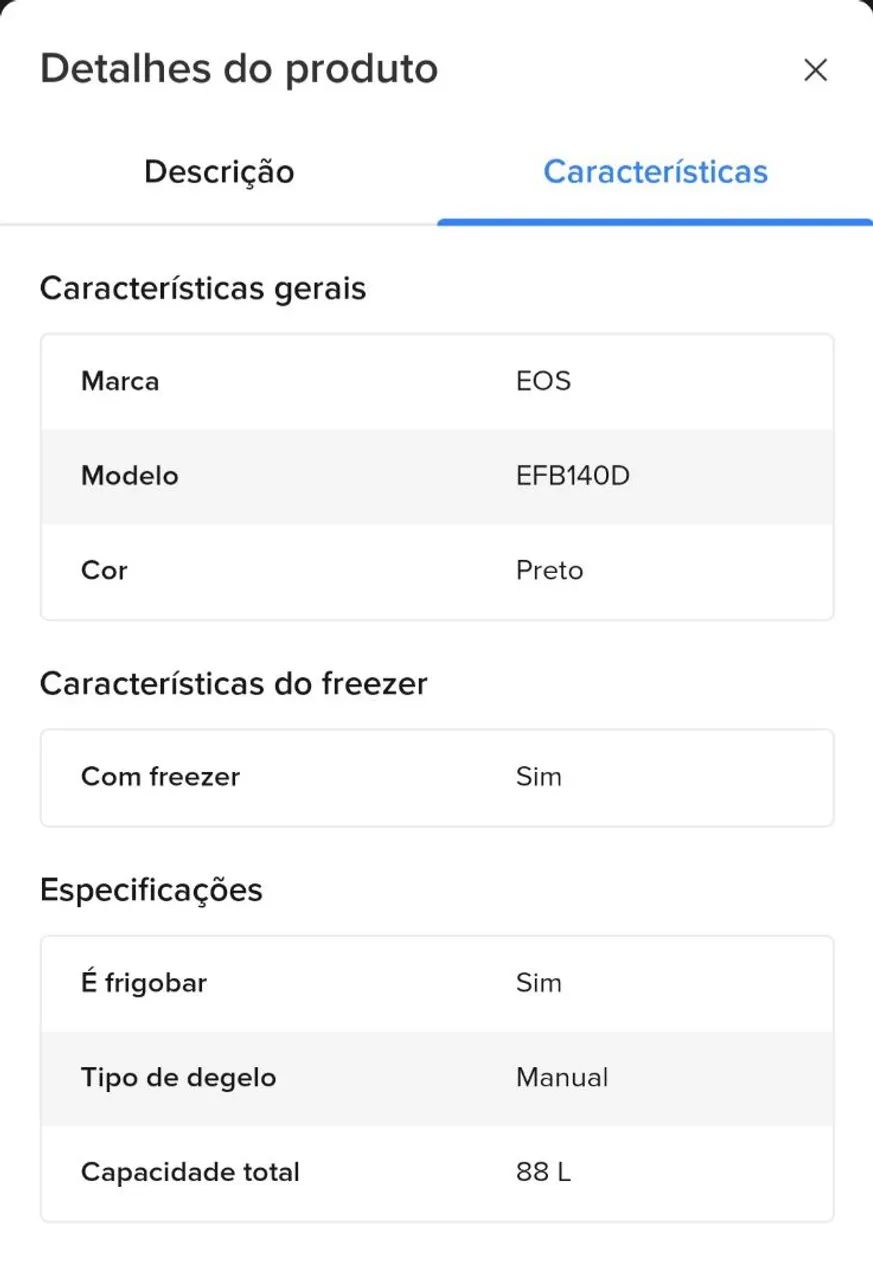This screenshot has height=1280, width=873.
Task: Click the Modelo row label
Action: 130,475
